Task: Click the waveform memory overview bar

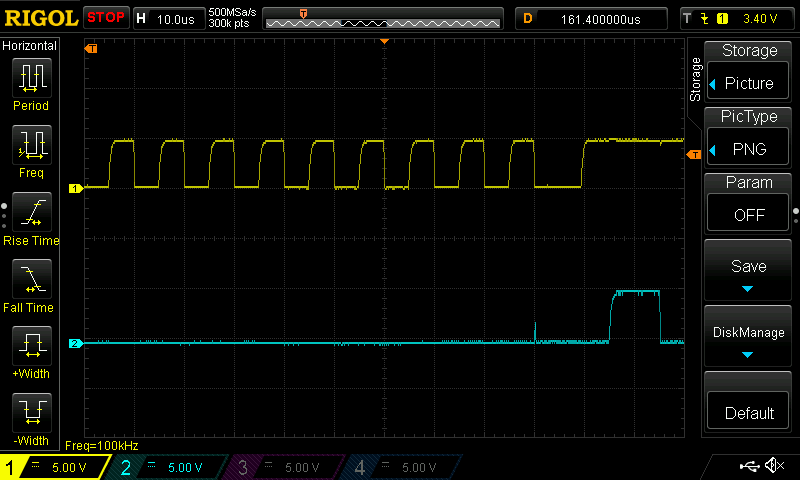Action: pyautogui.click(x=383, y=19)
